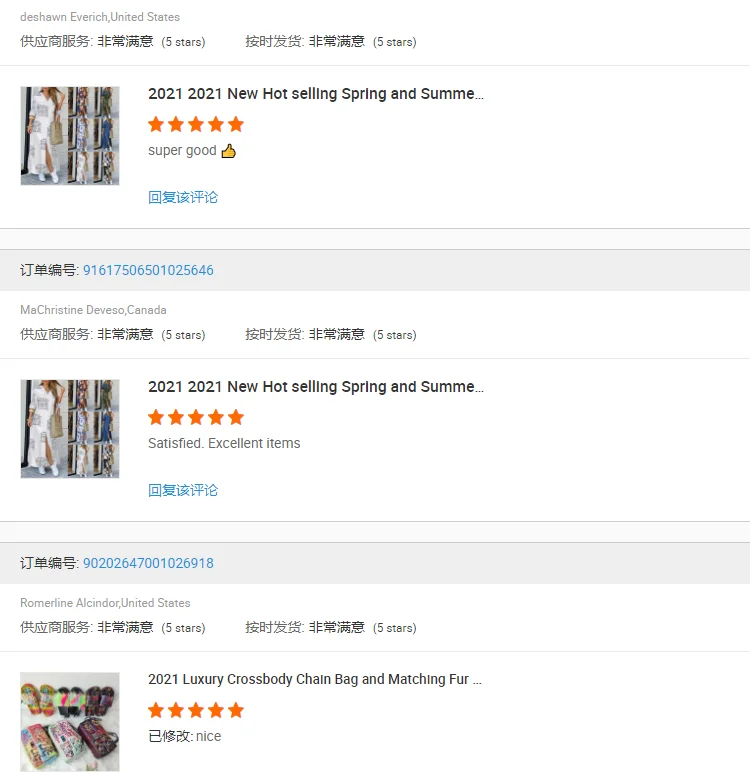
Task: Click the third star on the Crossbody Chain Bag review
Action: tap(196, 711)
